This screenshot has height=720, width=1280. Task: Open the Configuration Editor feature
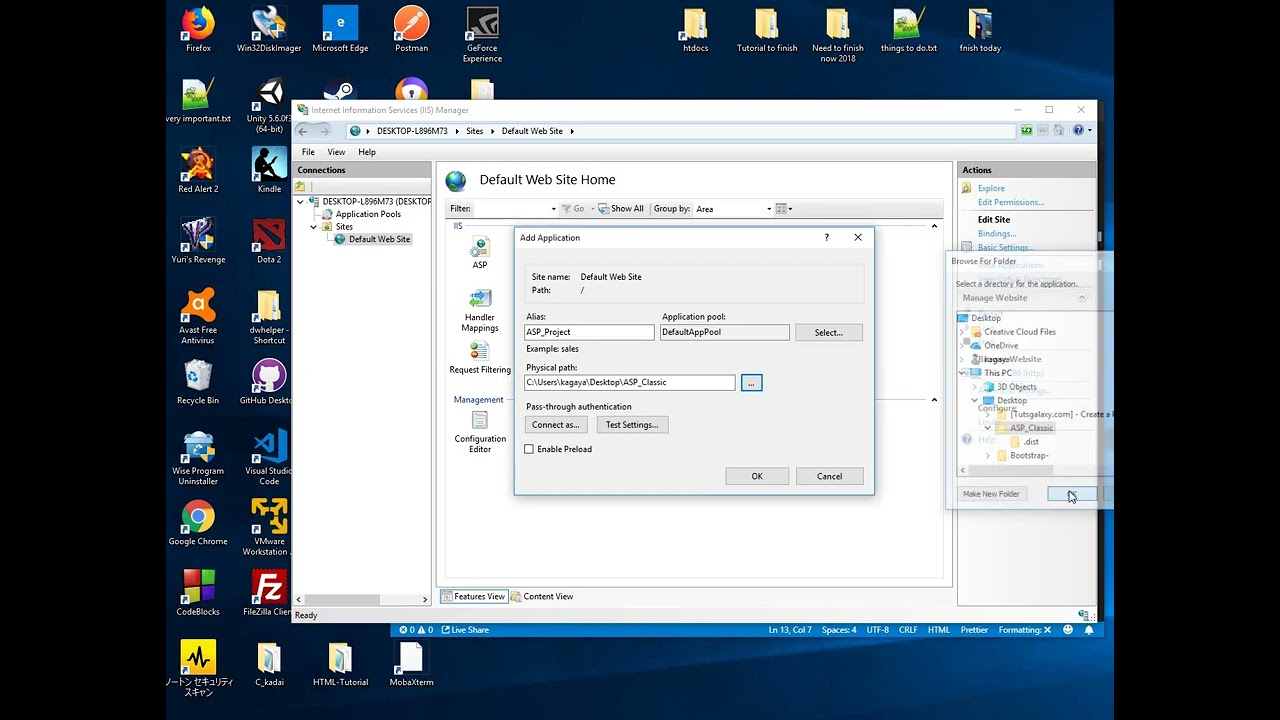coord(480,432)
